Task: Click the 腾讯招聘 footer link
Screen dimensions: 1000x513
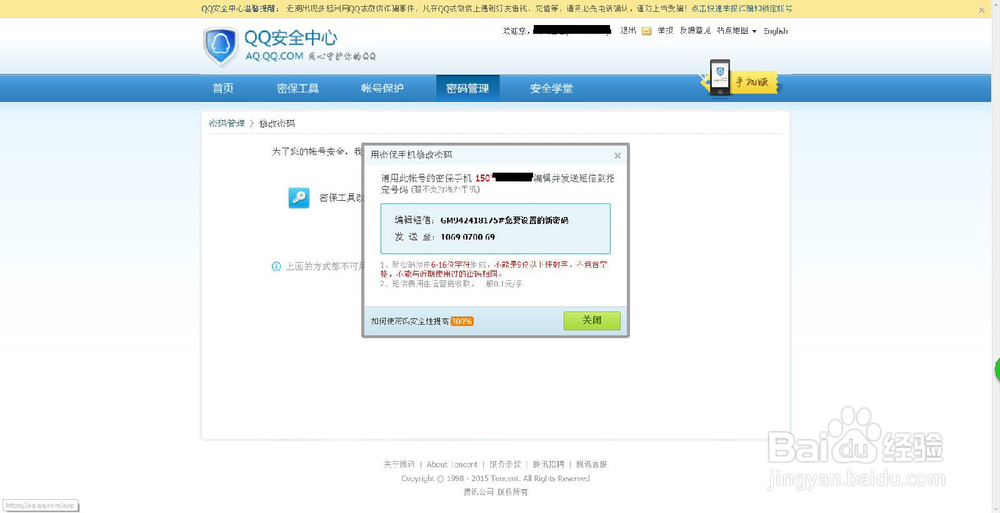Action: click(x=548, y=465)
